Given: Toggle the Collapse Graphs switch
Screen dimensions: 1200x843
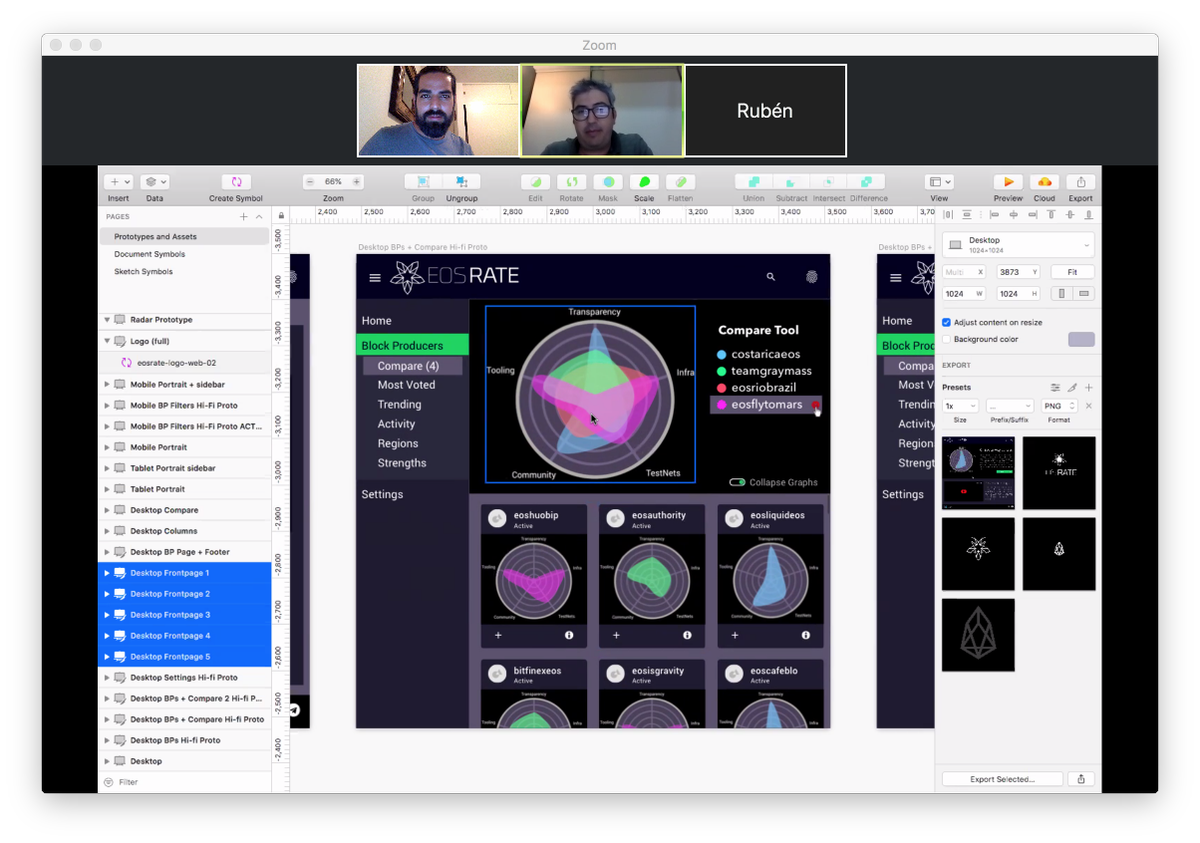Looking at the screenshot, I should [738, 482].
